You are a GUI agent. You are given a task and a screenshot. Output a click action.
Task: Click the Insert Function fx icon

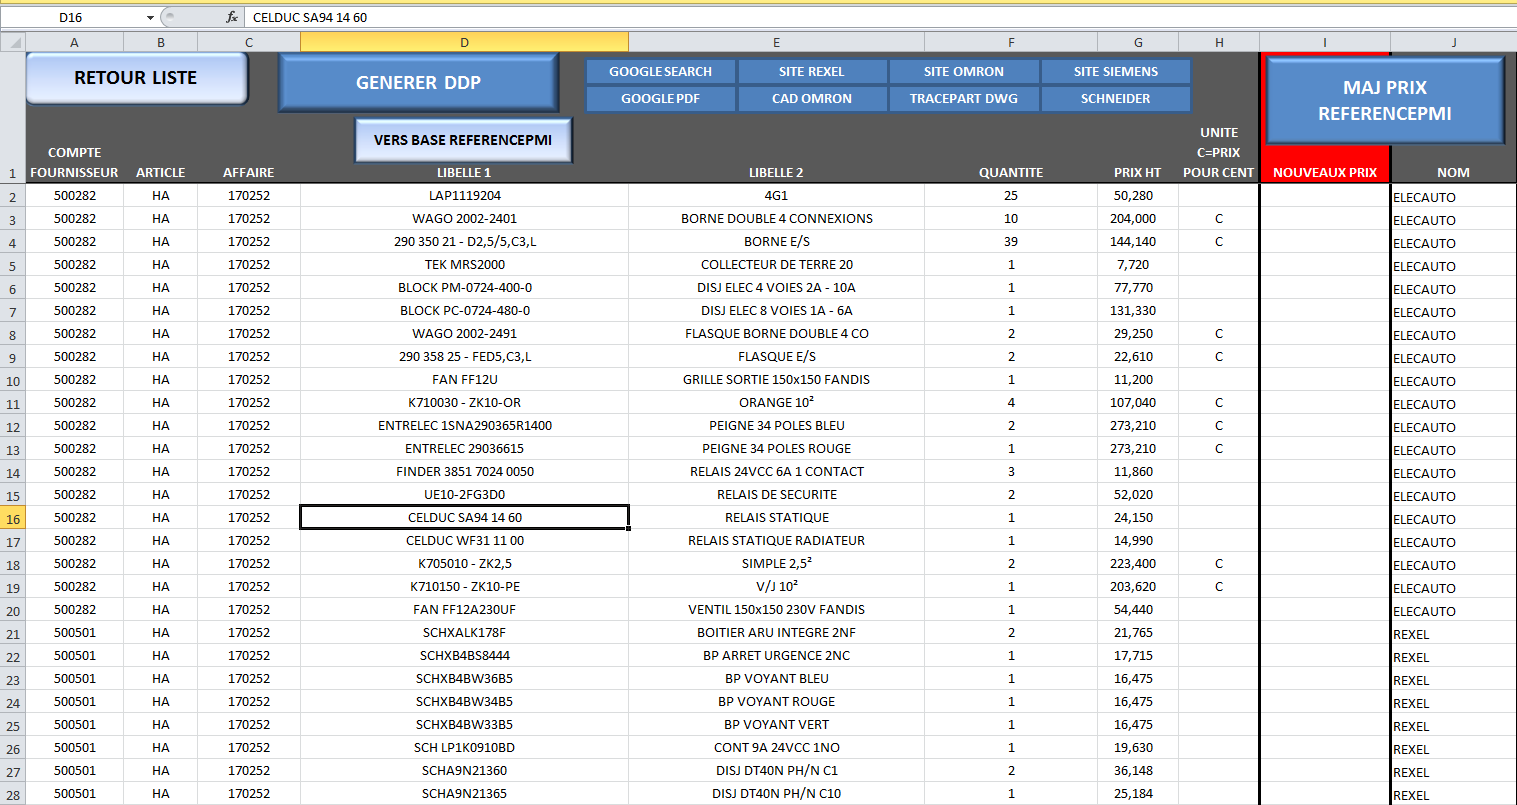click(x=232, y=17)
